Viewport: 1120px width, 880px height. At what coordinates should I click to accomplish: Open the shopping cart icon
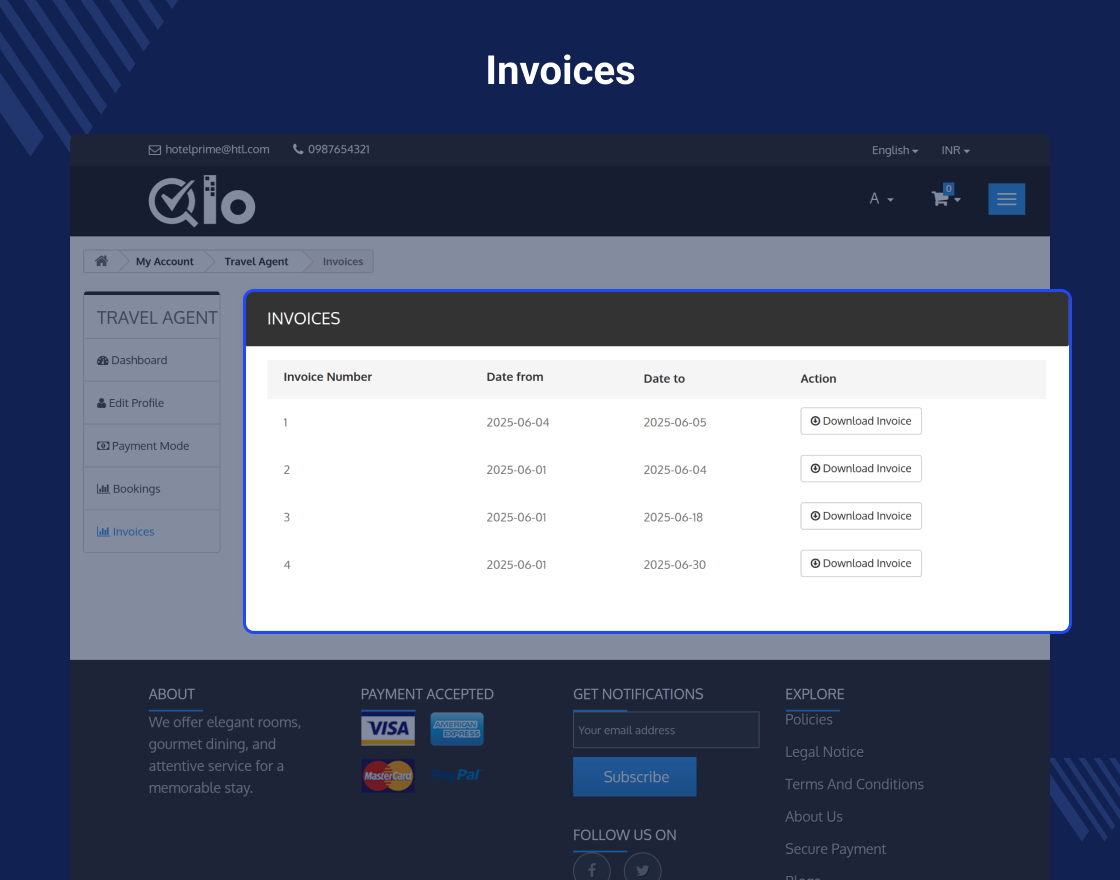click(x=940, y=198)
